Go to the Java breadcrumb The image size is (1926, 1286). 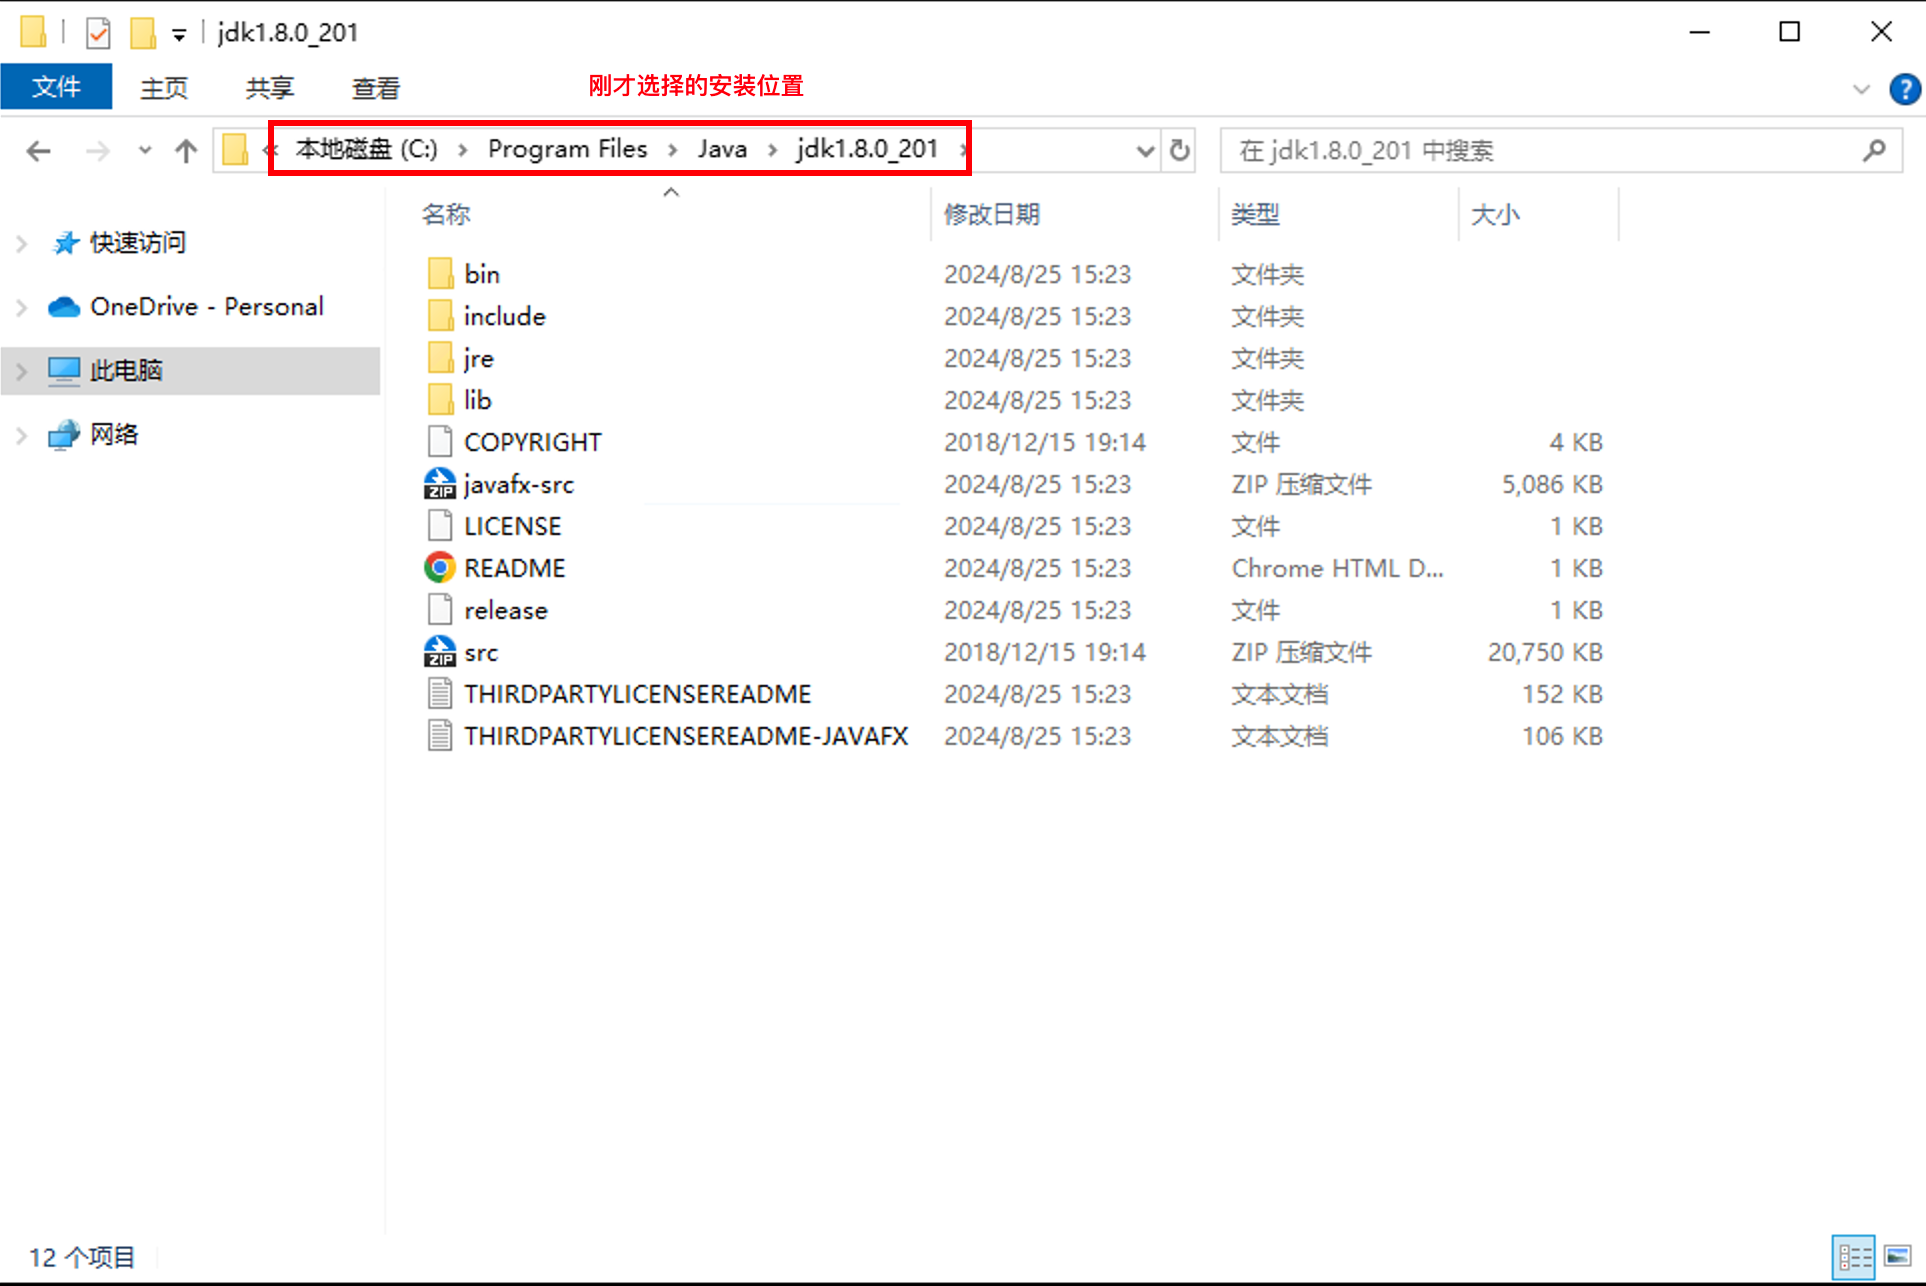pyautogui.click(x=722, y=149)
